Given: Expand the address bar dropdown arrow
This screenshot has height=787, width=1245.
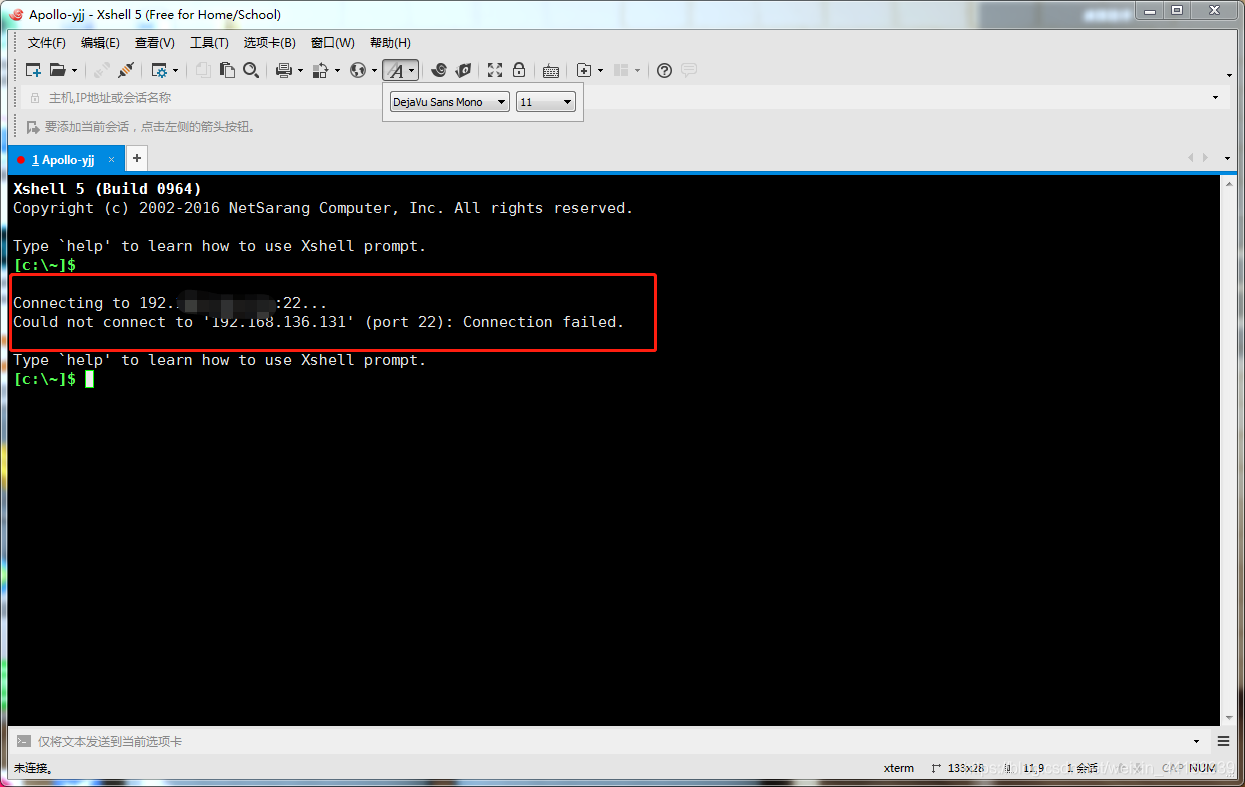Looking at the screenshot, I should coord(1215,98).
